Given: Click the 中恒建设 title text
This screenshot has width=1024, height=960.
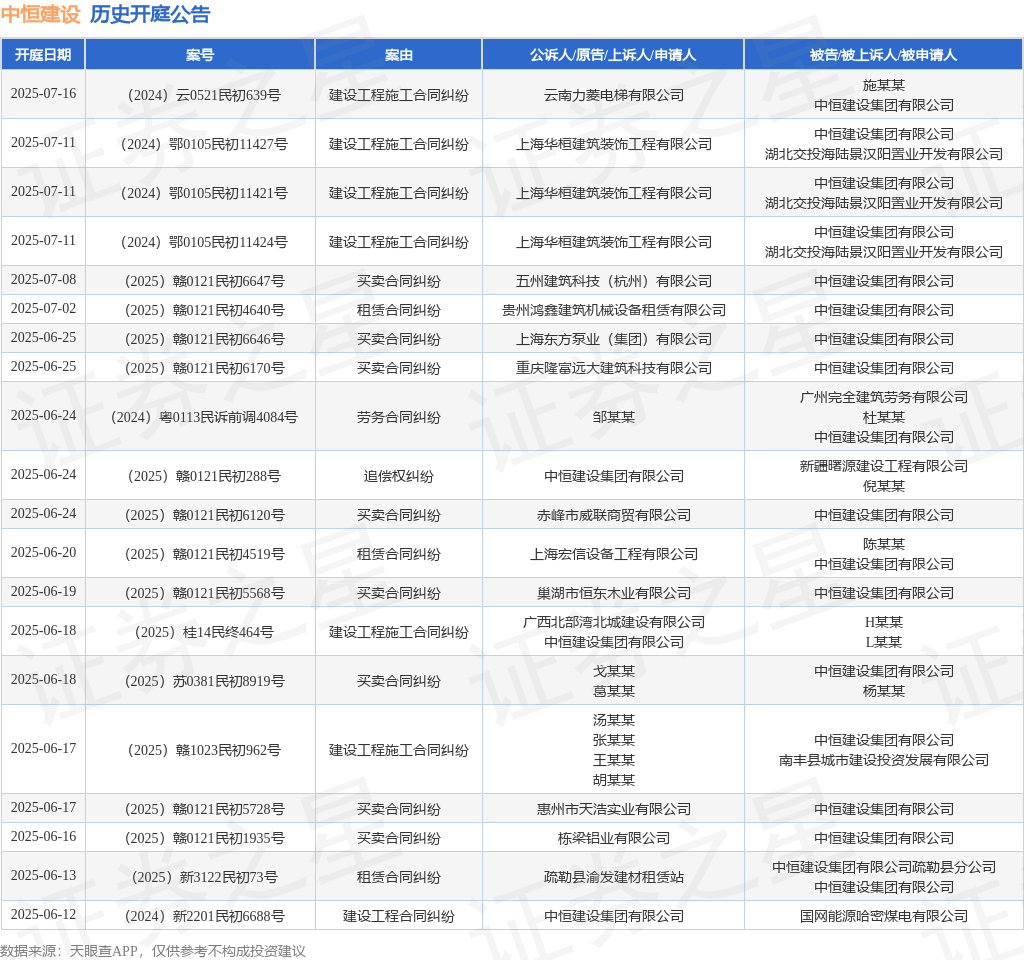Looking at the screenshot, I should (40, 14).
